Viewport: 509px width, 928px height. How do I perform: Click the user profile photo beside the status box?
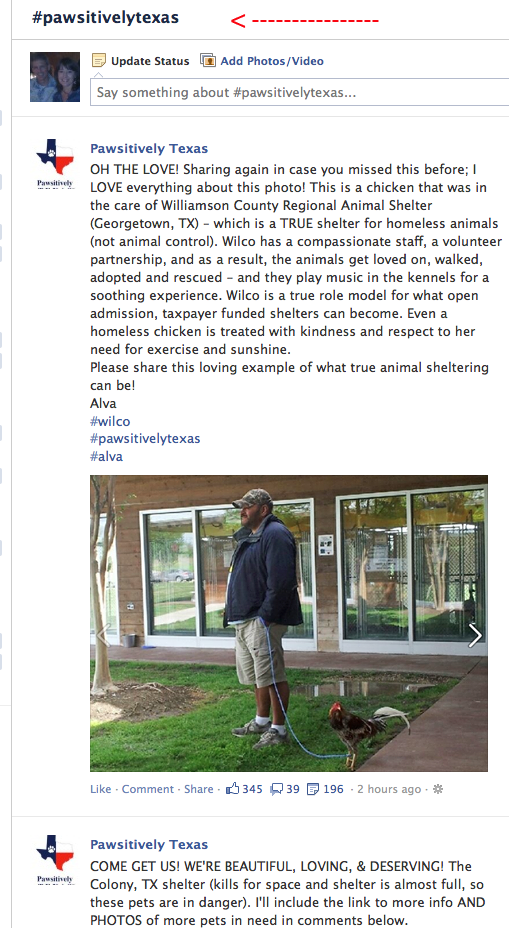[55, 77]
